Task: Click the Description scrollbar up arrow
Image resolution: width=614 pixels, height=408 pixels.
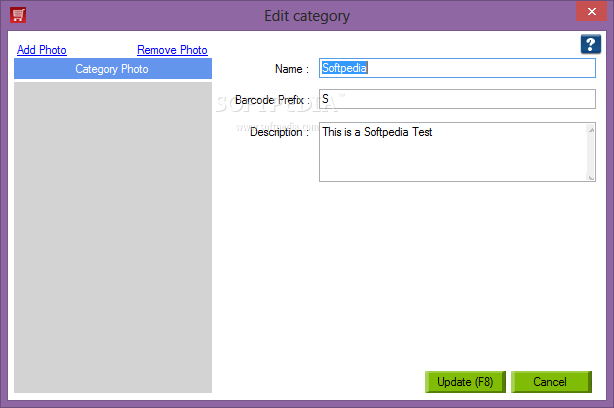Action: [591, 129]
